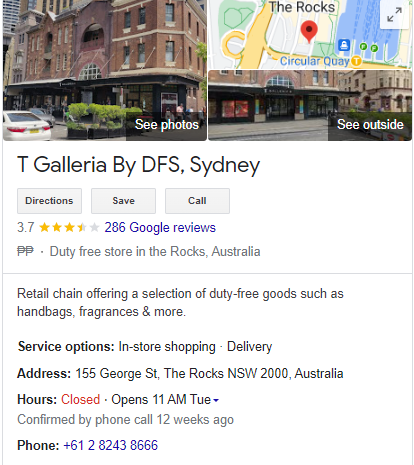
Task: Get Directions to T Galleria
Action: point(49,201)
